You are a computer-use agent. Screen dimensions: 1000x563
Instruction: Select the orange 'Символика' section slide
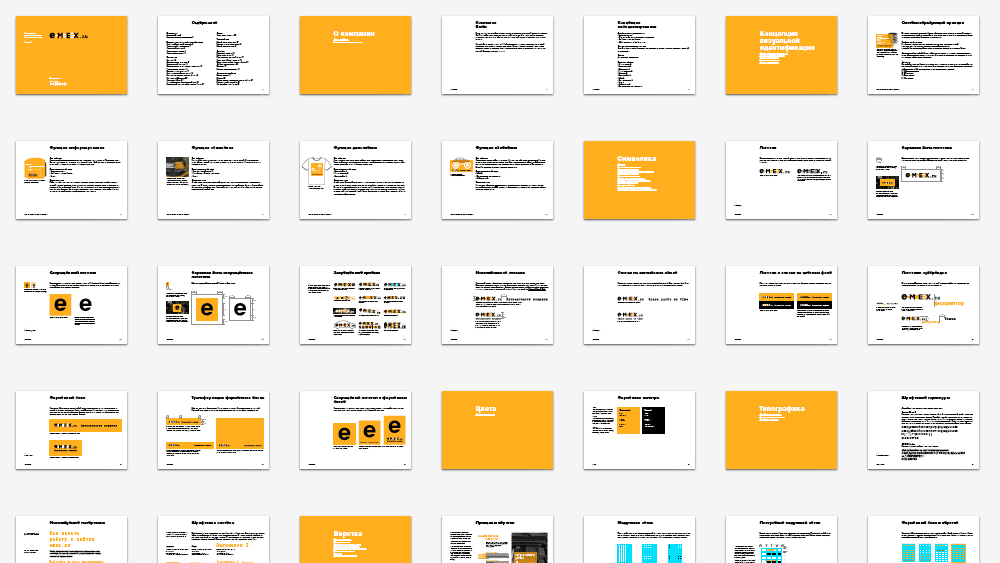[x=639, y=180]
